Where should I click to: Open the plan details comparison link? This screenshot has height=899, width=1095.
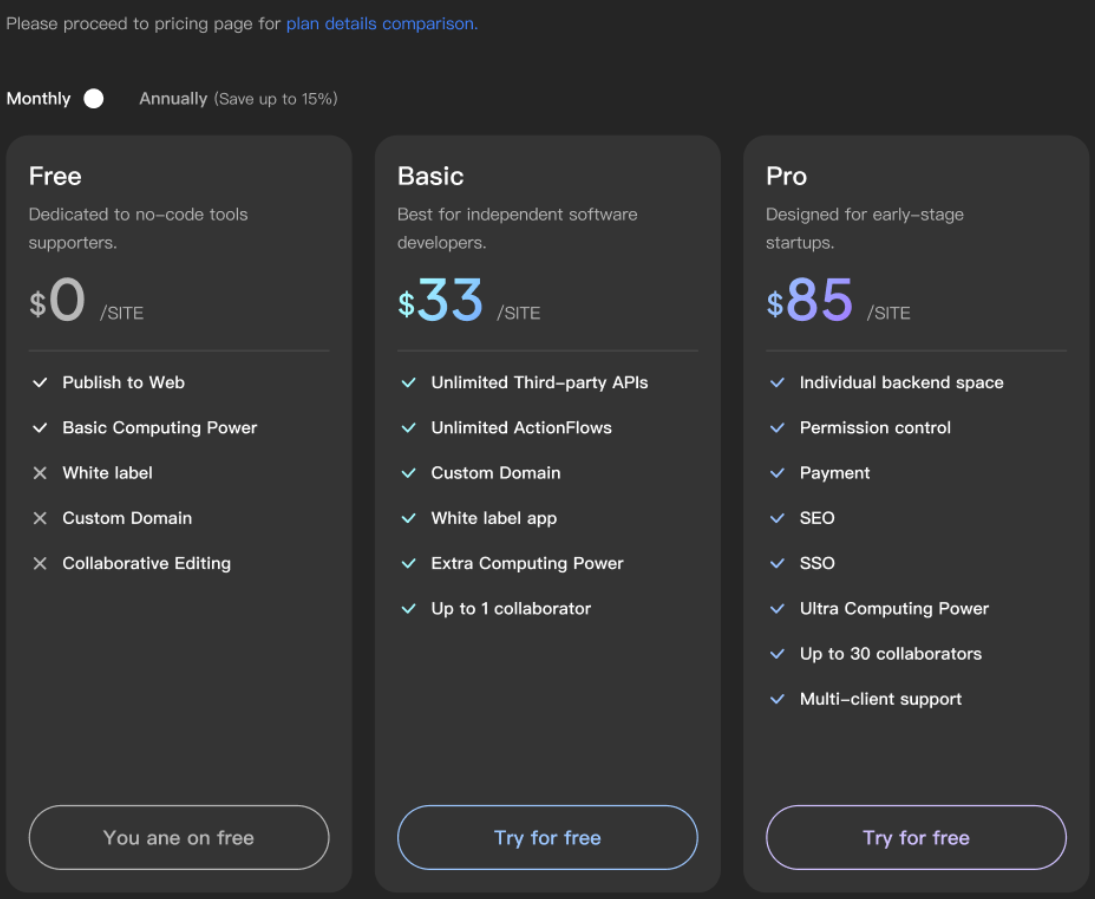(382, 24)
